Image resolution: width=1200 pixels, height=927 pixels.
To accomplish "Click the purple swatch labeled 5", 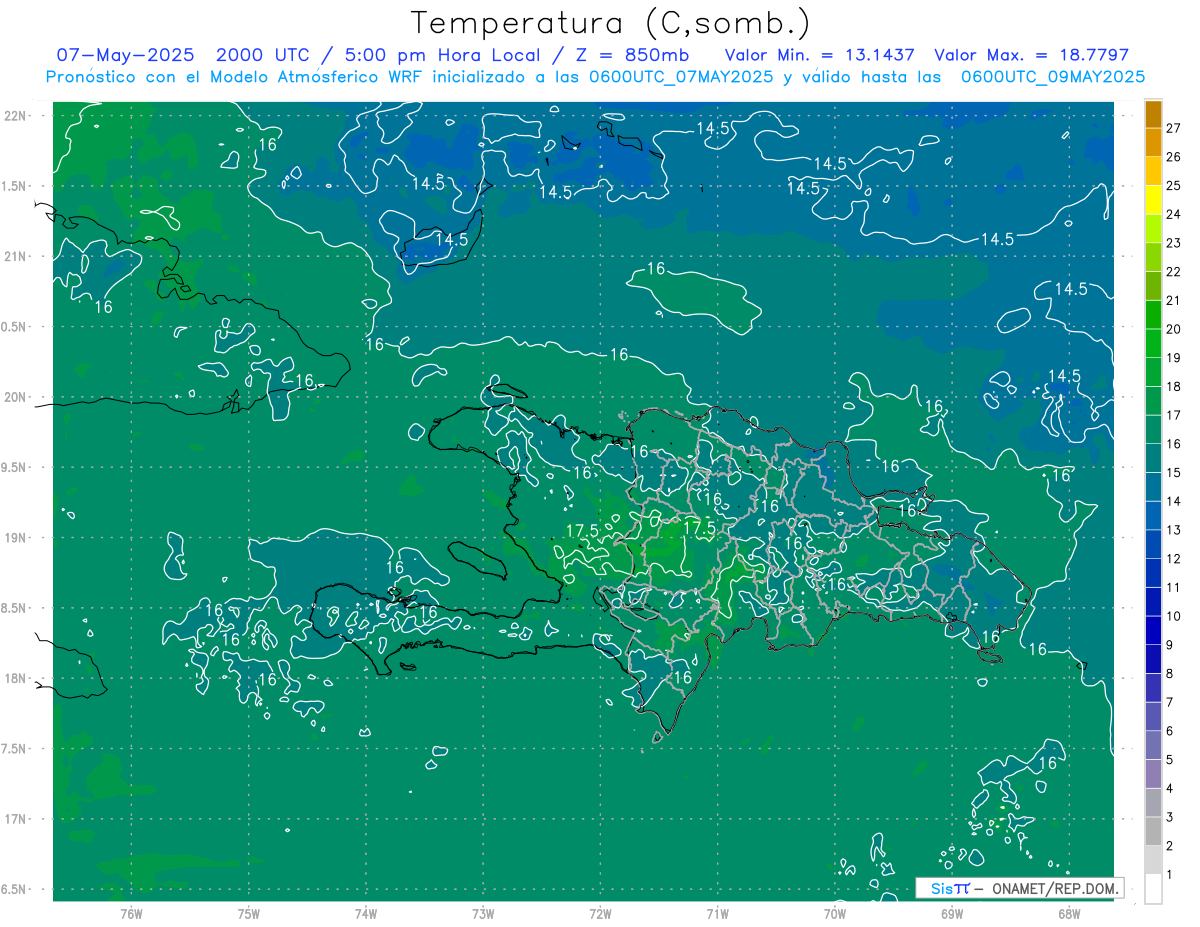I will [1153, 746].
